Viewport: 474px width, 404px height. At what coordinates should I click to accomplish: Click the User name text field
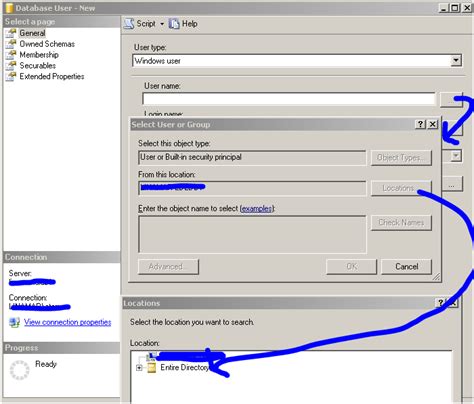coord(289,99)
